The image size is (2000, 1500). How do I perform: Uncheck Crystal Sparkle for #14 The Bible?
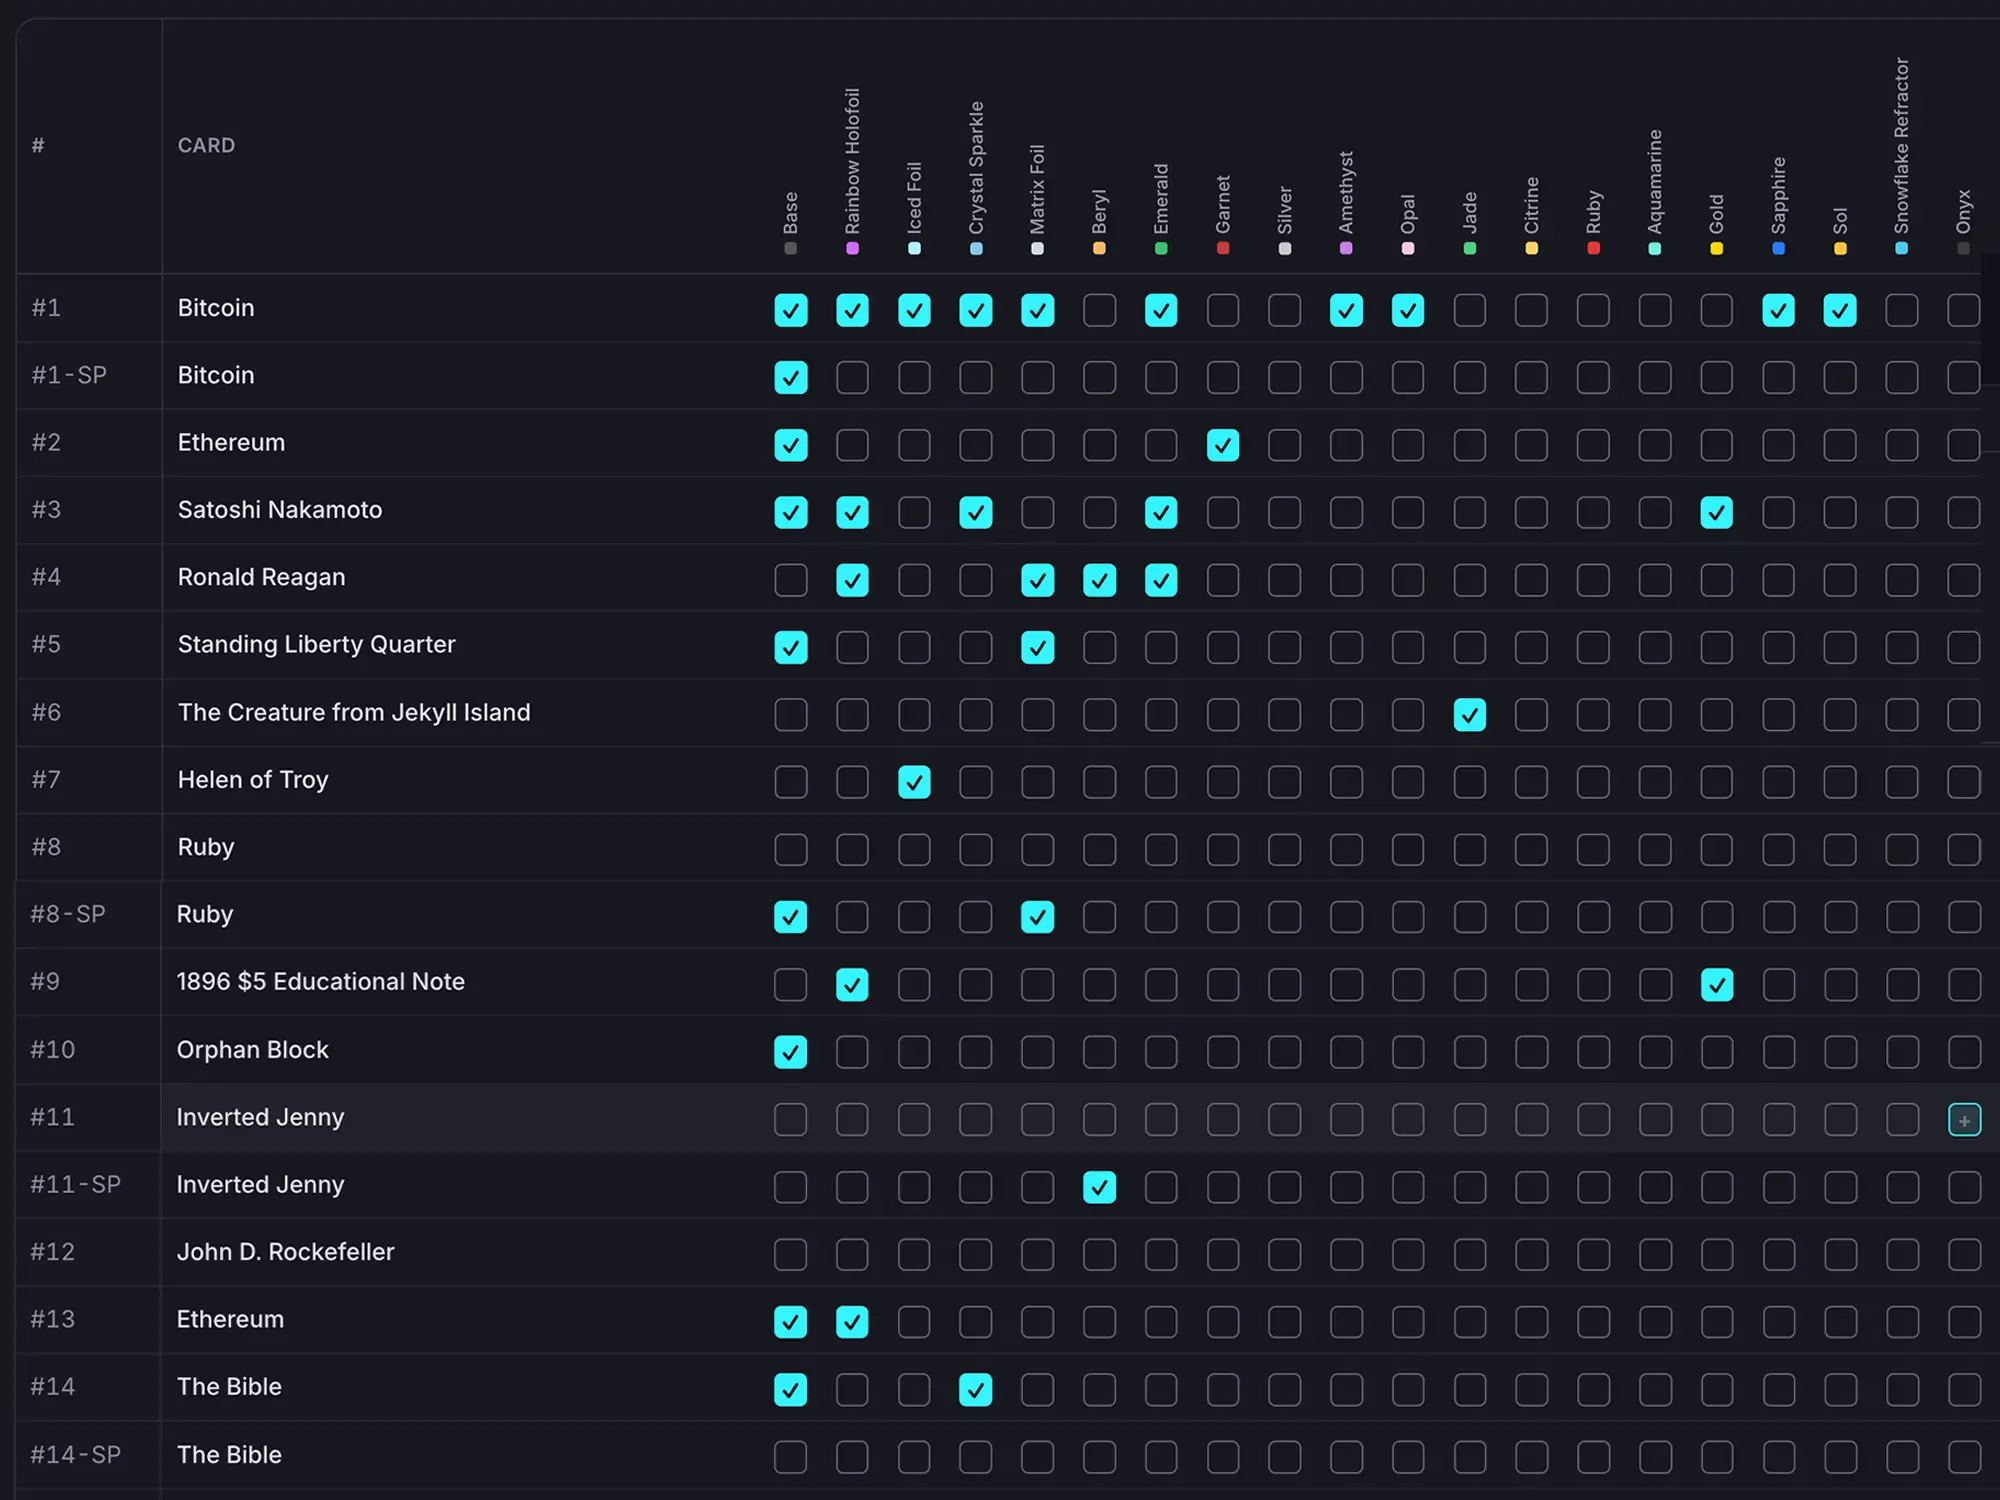975,1390
